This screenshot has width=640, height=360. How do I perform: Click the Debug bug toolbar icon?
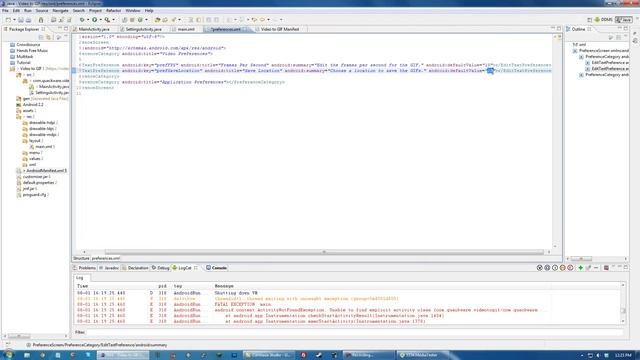pos(82,20)
